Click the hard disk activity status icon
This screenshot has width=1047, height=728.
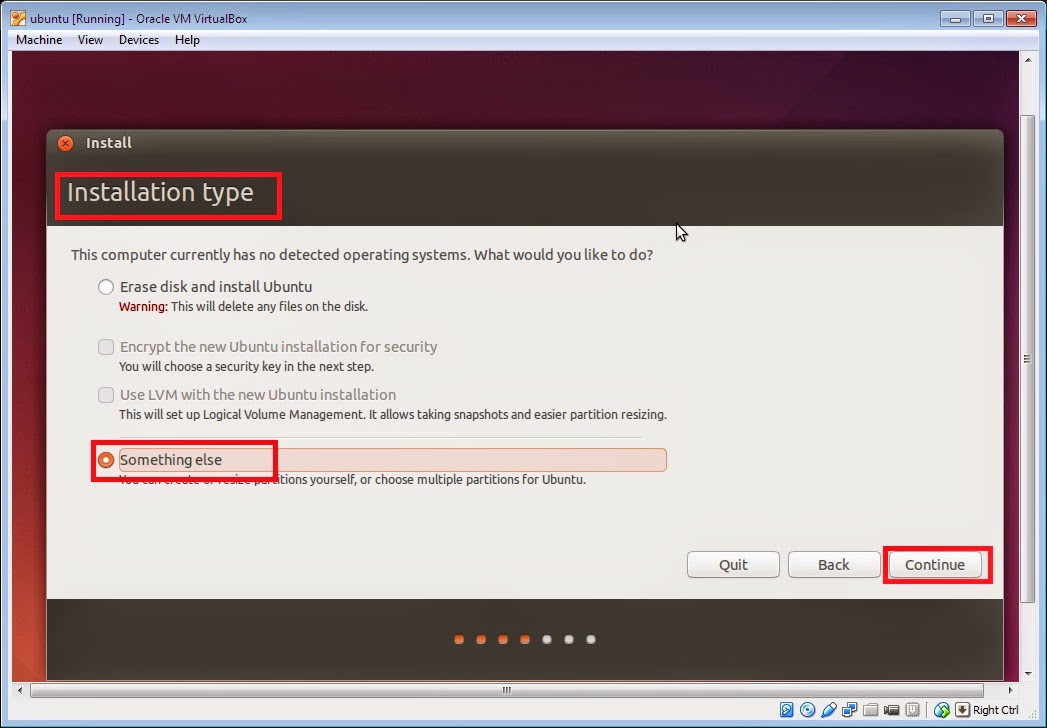787,709
